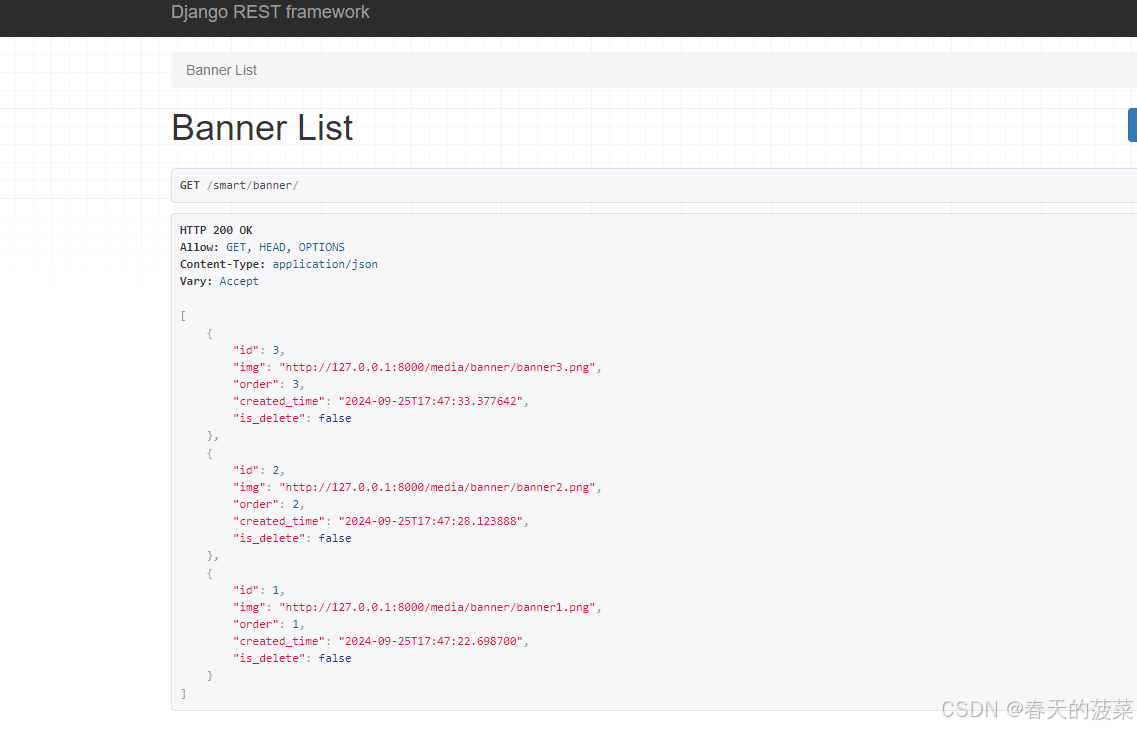Screen dimensions: 1137x729
Task: Click is_delete false under banner3 entry
Action: (x=292, y=419)
